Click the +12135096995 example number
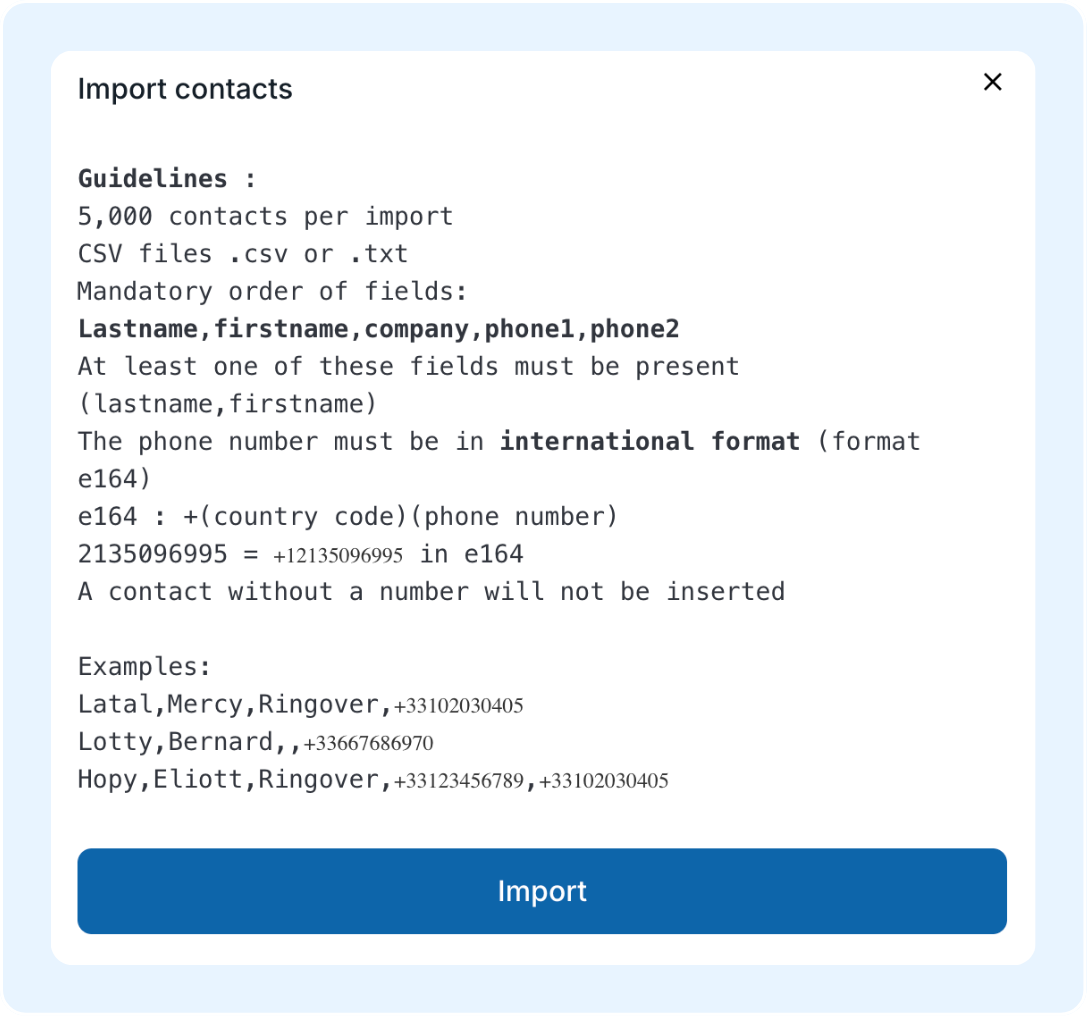The height and width of the screenshot is (1016, 1087). click(338, 556)
